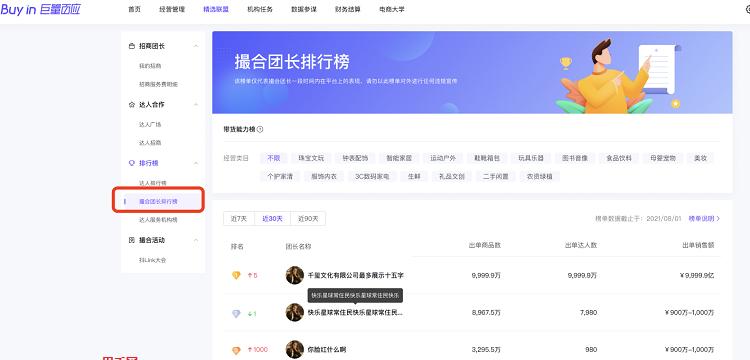Open 抖Link大会 in the sidebar
750x360 pixels.
153,260
